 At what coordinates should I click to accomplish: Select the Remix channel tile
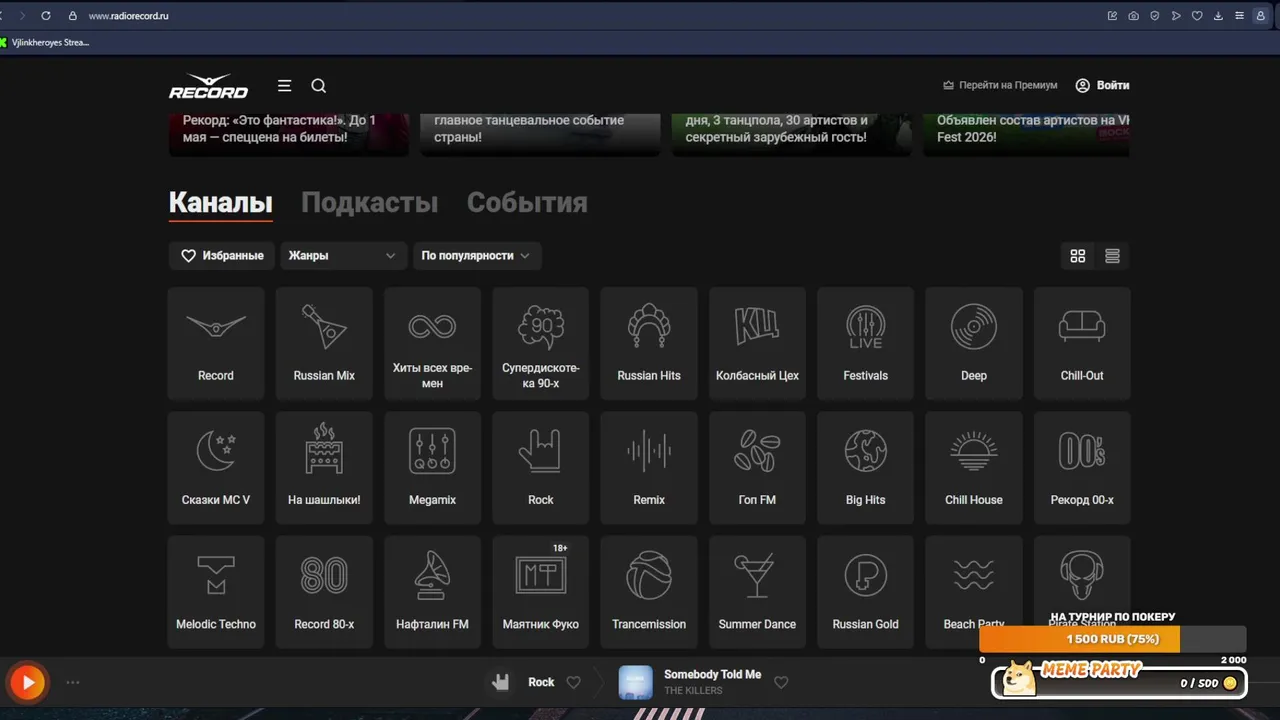pyautogui.click(x=649, y=468)
